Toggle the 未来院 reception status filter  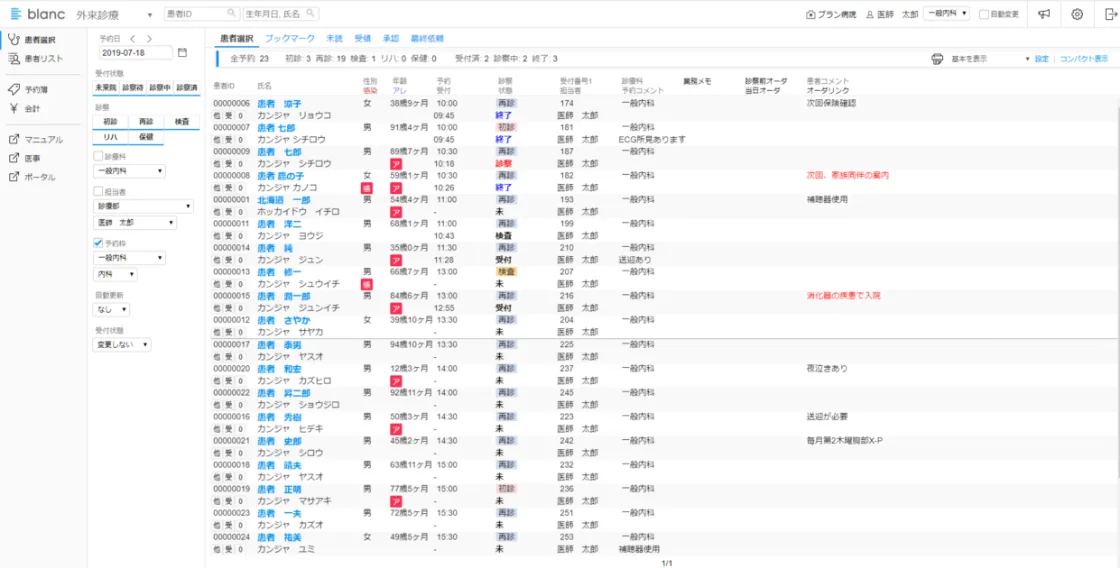point(106,87)
